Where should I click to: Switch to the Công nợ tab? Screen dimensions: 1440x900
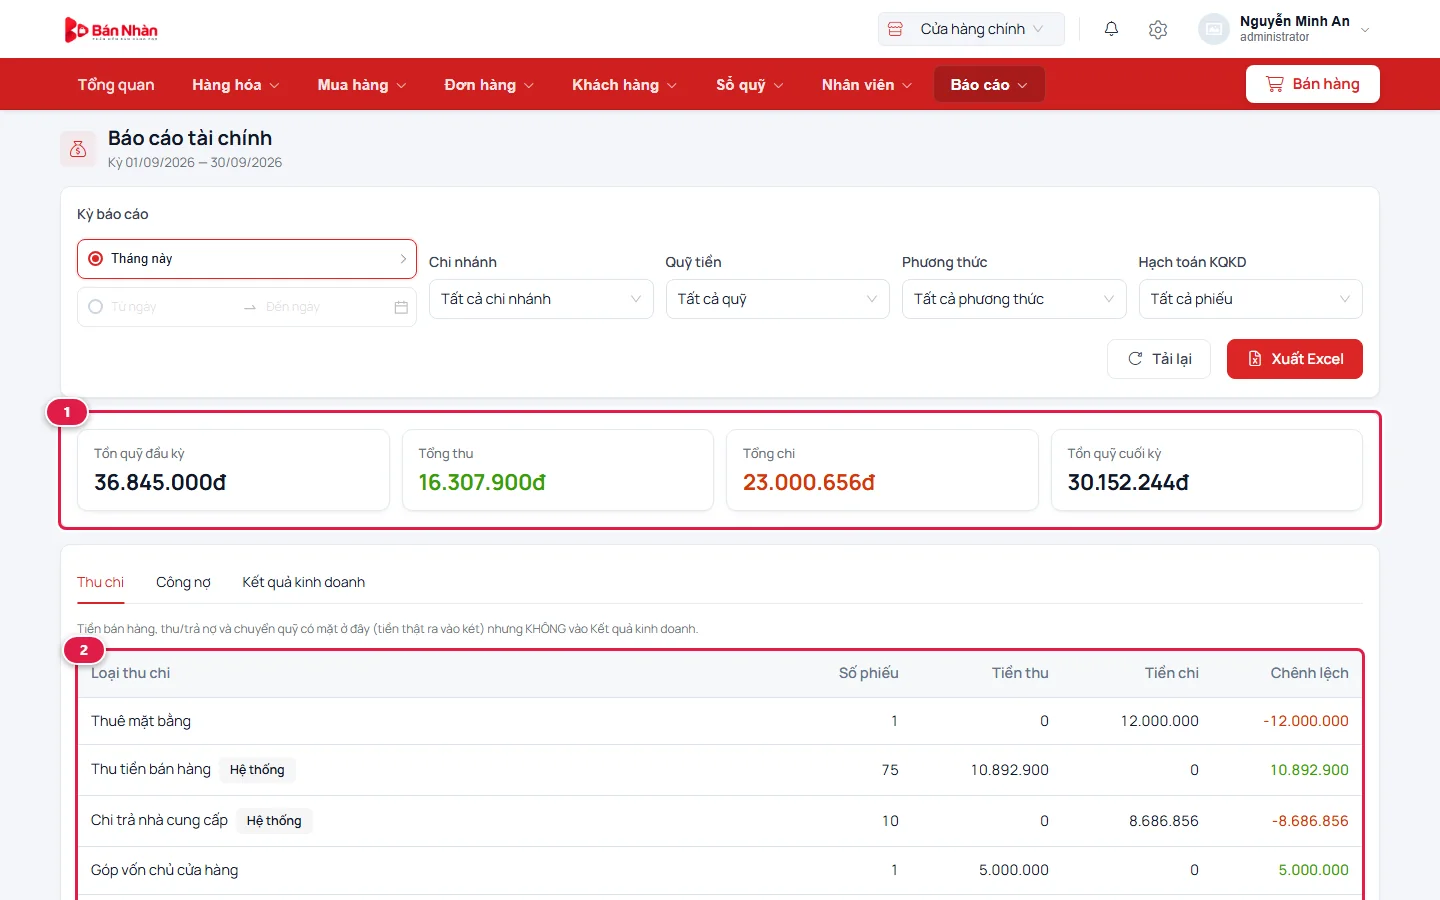(183, 582)
